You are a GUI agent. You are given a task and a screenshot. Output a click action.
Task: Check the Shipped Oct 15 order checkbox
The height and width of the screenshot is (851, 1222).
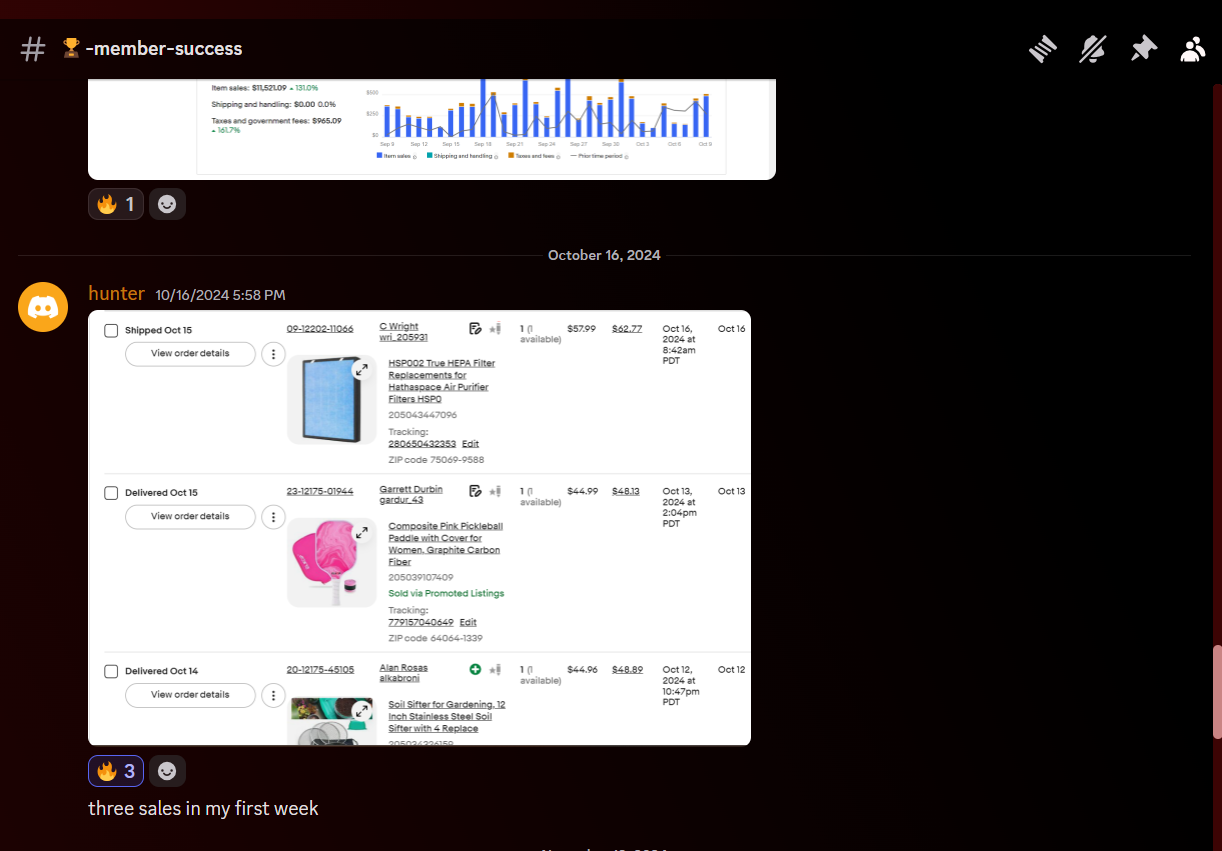[x=111, y=330]
